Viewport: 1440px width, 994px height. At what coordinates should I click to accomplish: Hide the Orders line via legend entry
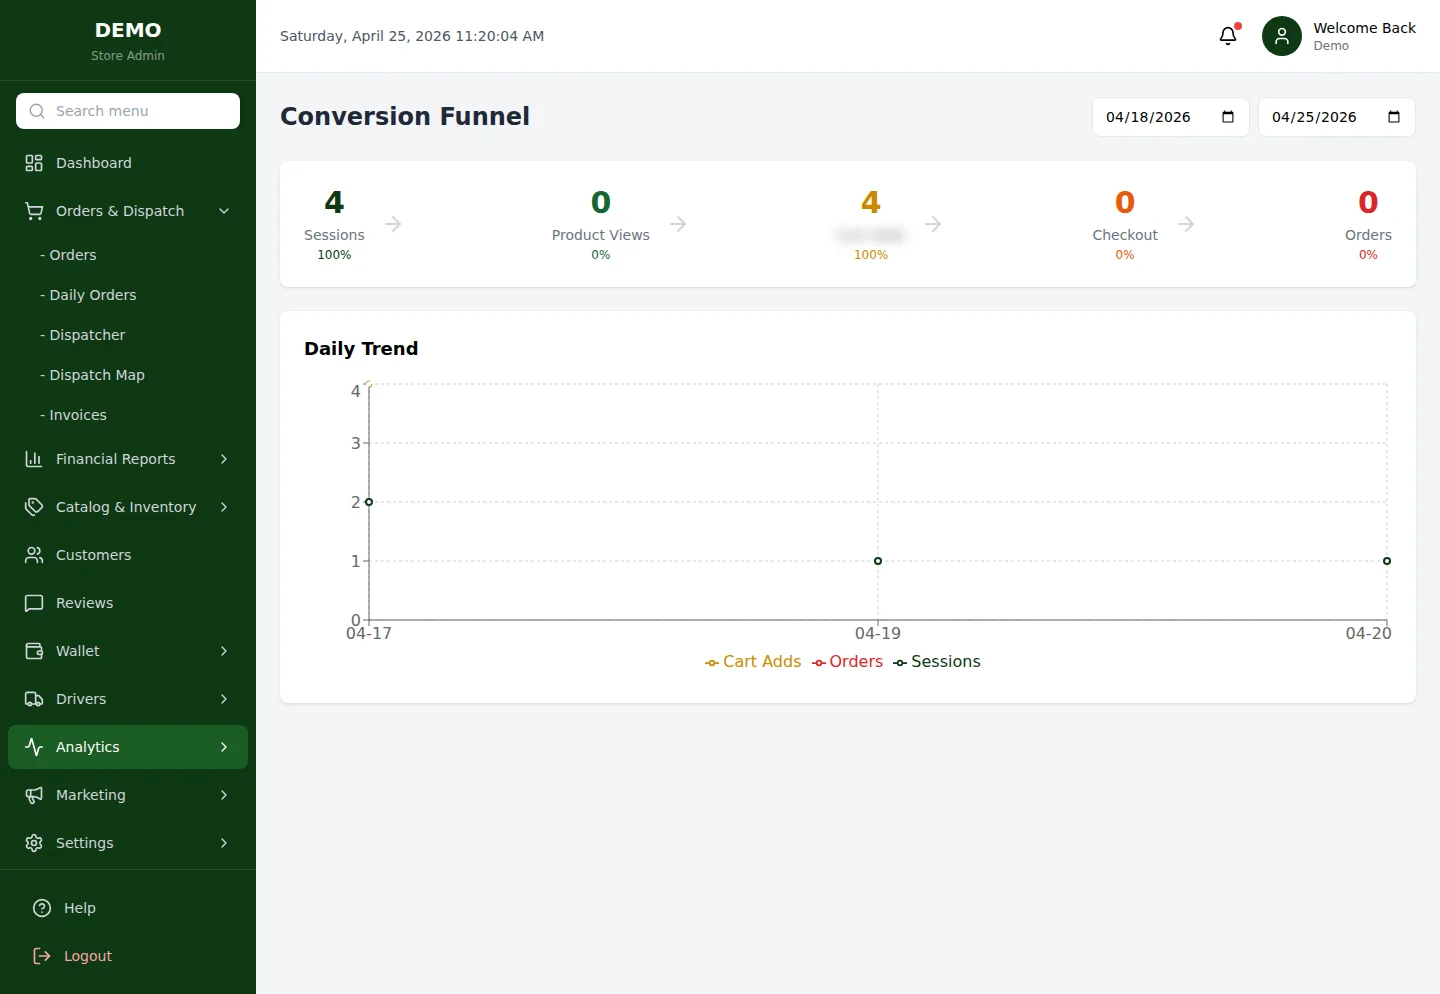847,661
